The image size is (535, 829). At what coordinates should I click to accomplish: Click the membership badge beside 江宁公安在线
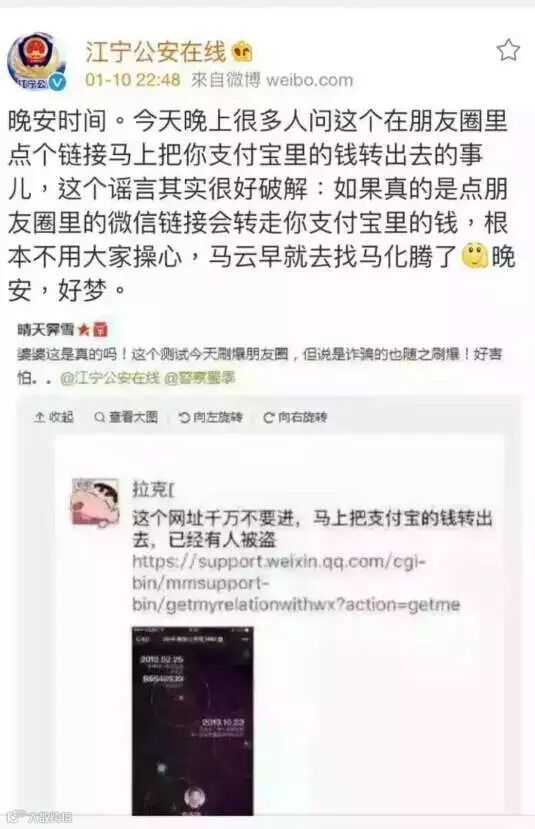(242, 51)
